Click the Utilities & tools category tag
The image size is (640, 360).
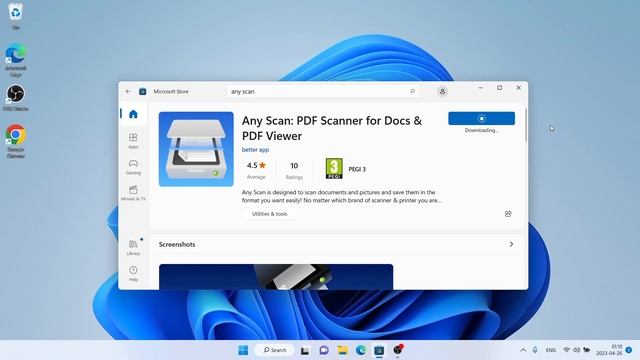pyautogui.click(x=269, y=214)
